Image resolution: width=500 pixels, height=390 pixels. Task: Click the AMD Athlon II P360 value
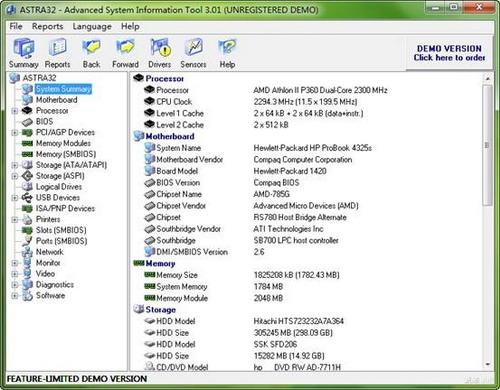(x=320, y=90)
